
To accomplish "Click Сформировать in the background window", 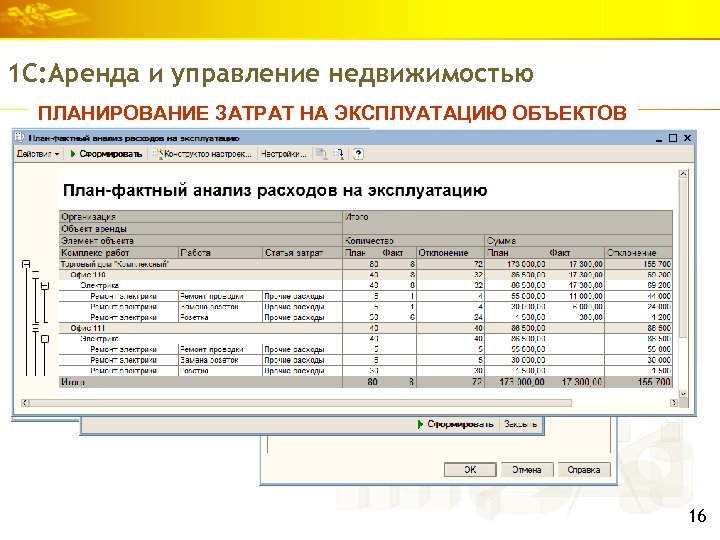I will coord(456,424).
